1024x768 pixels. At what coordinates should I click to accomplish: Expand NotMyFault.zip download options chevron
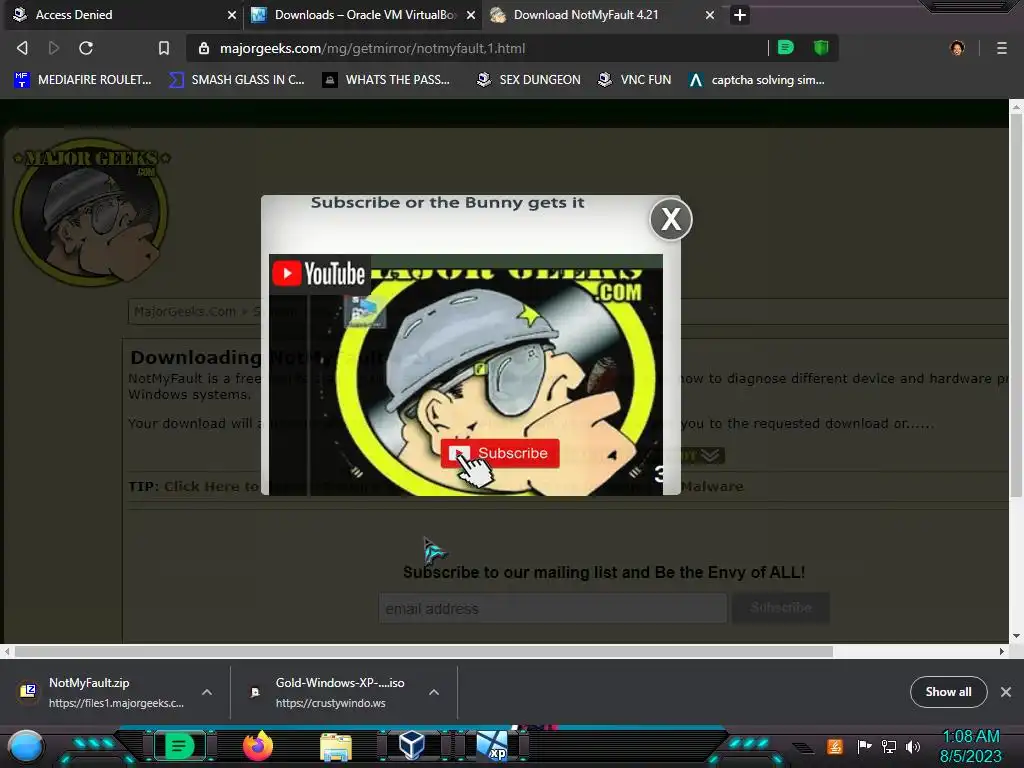(207, 692)
